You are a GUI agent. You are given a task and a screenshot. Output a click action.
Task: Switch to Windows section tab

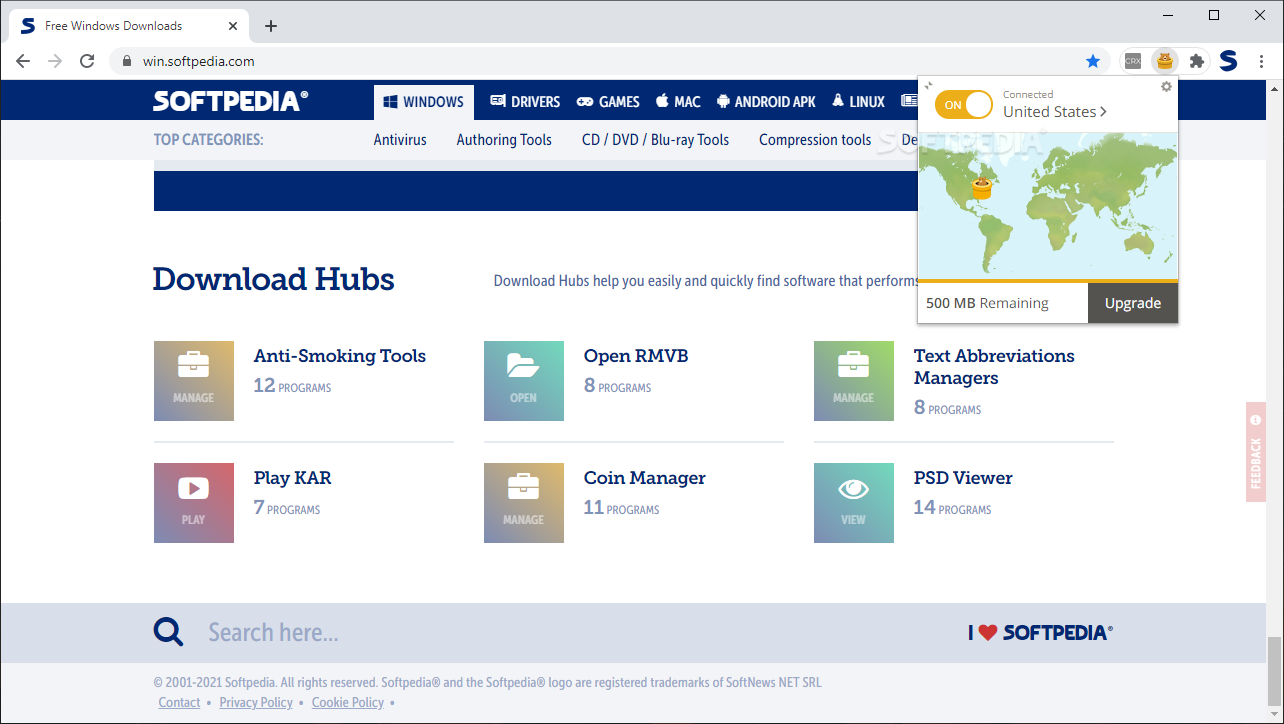click(x=424, y=102)
